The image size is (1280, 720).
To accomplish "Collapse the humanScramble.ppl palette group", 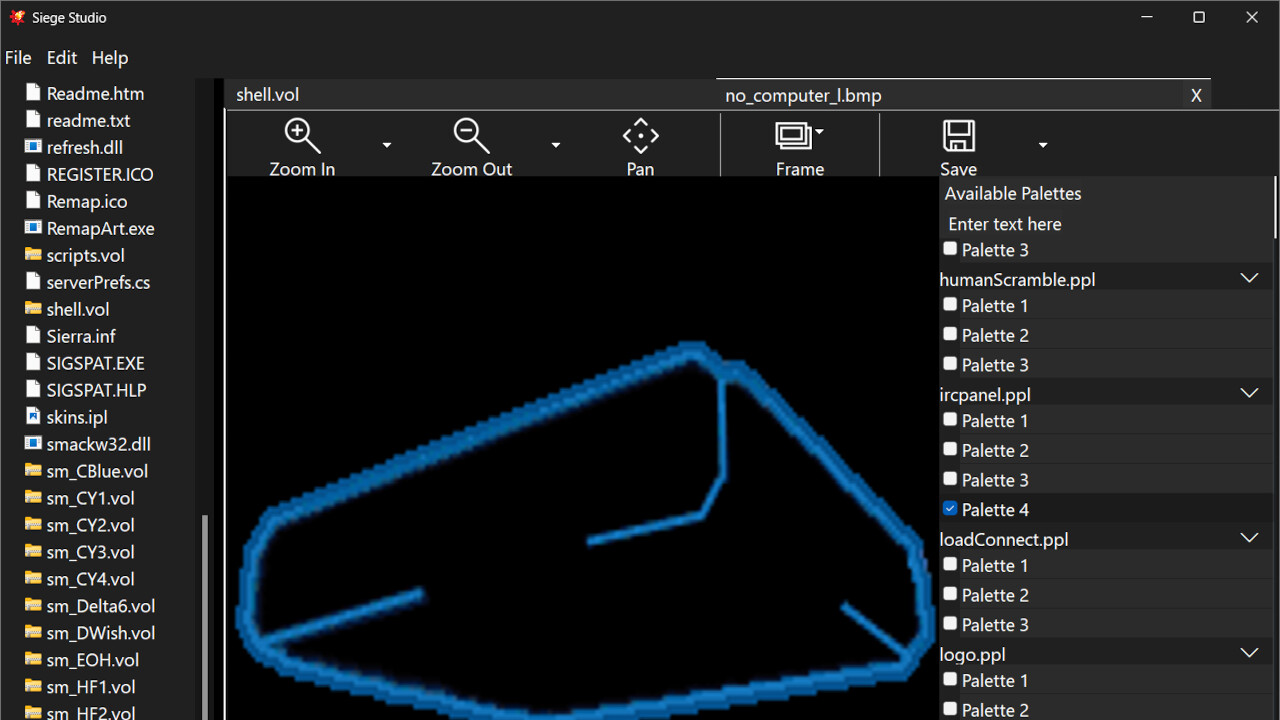I will point(1248,277).
